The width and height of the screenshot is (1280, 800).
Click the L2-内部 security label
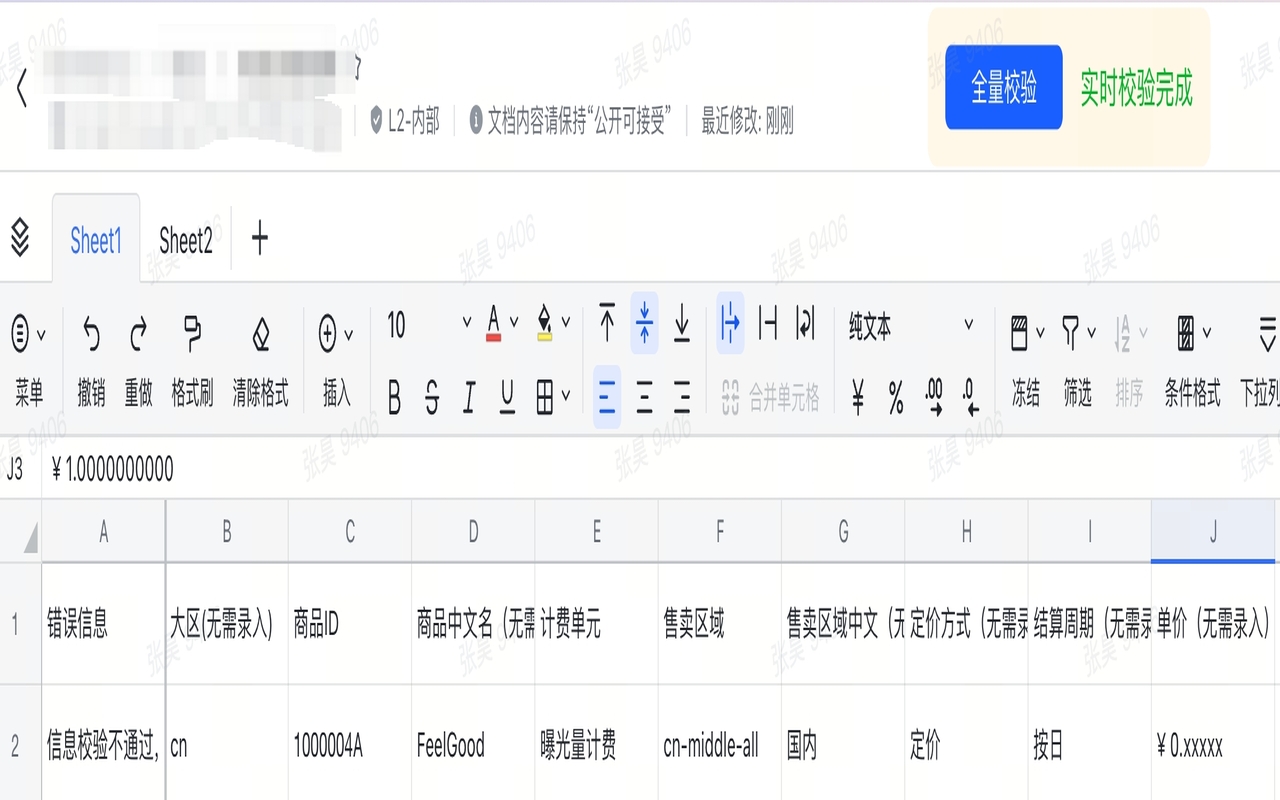pos(405,123)
